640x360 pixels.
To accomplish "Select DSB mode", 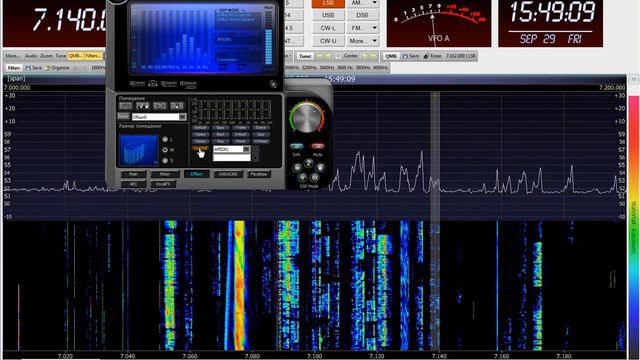I will click(362, 15).
